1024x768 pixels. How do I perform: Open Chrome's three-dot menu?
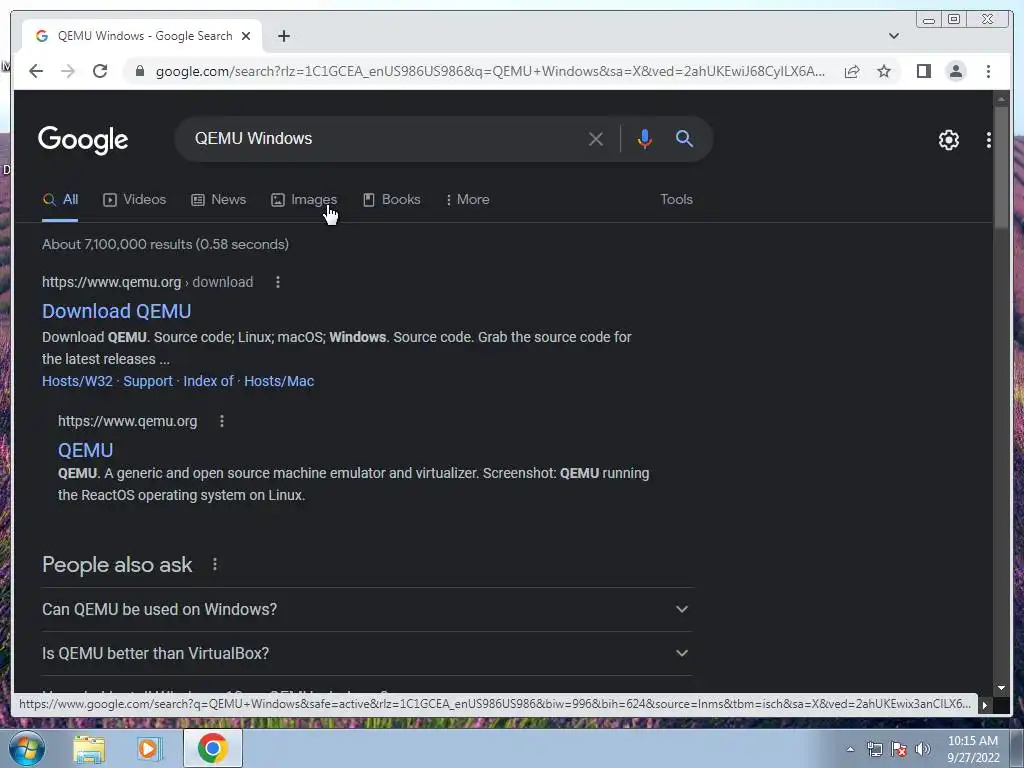[x=988, y=71]
